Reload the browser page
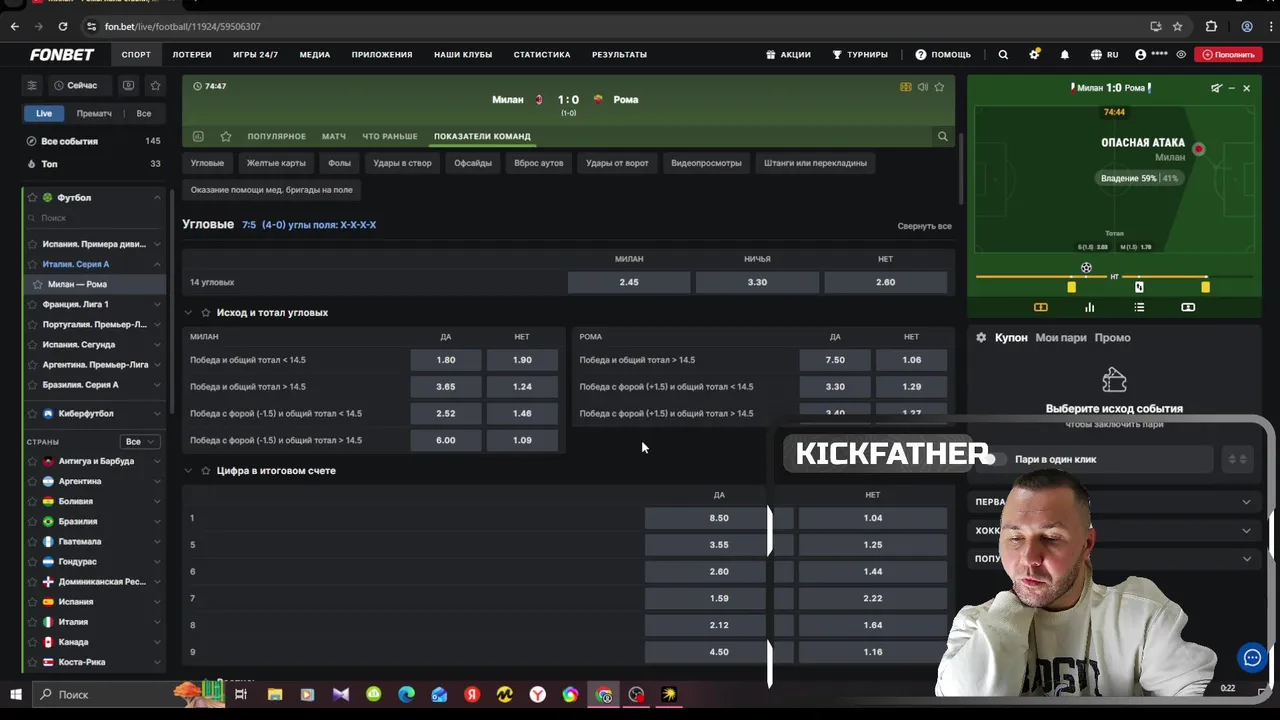The height and width of the screenshot is (720, 1280). pos(63,26)
